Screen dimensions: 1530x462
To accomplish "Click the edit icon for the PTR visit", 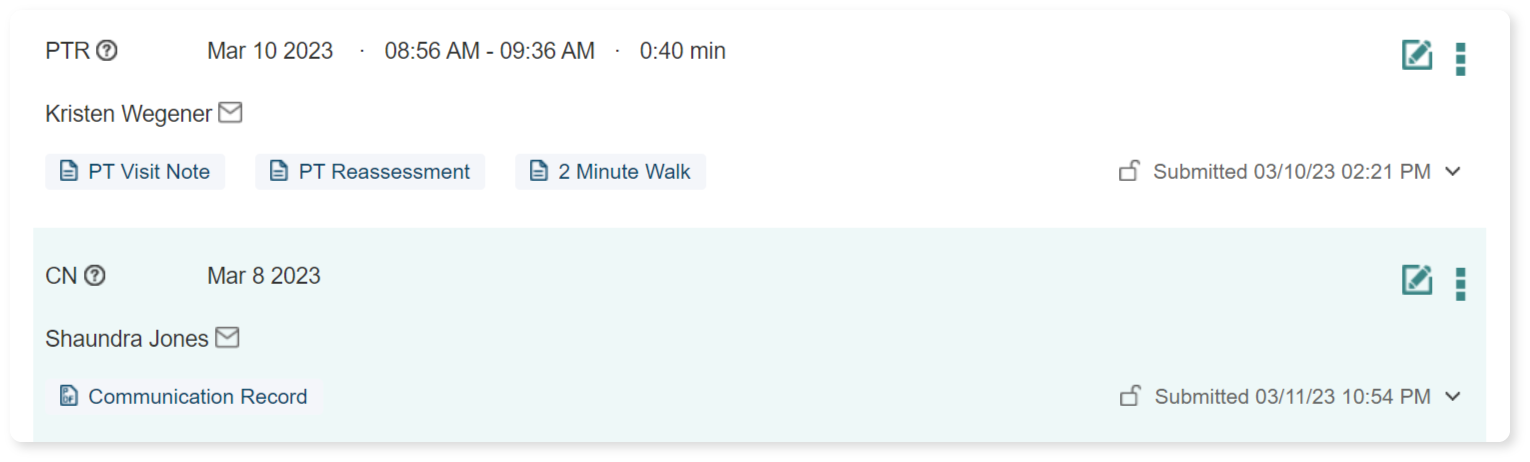I will [x=1416, y=56].
